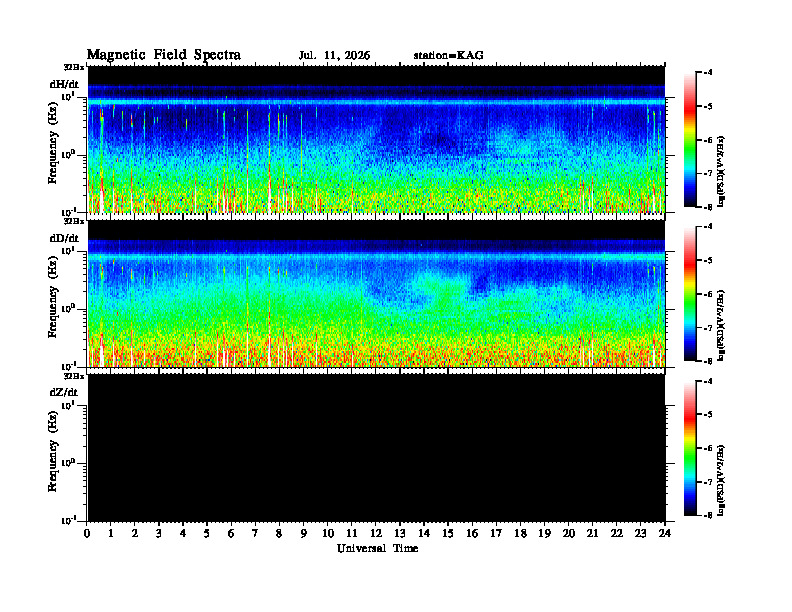Click the log PSD label beside the dD/dt color bar
Image resolution: width=792 pixels, height=612 pixels.
pyautogui.click(x=721, y=326)
